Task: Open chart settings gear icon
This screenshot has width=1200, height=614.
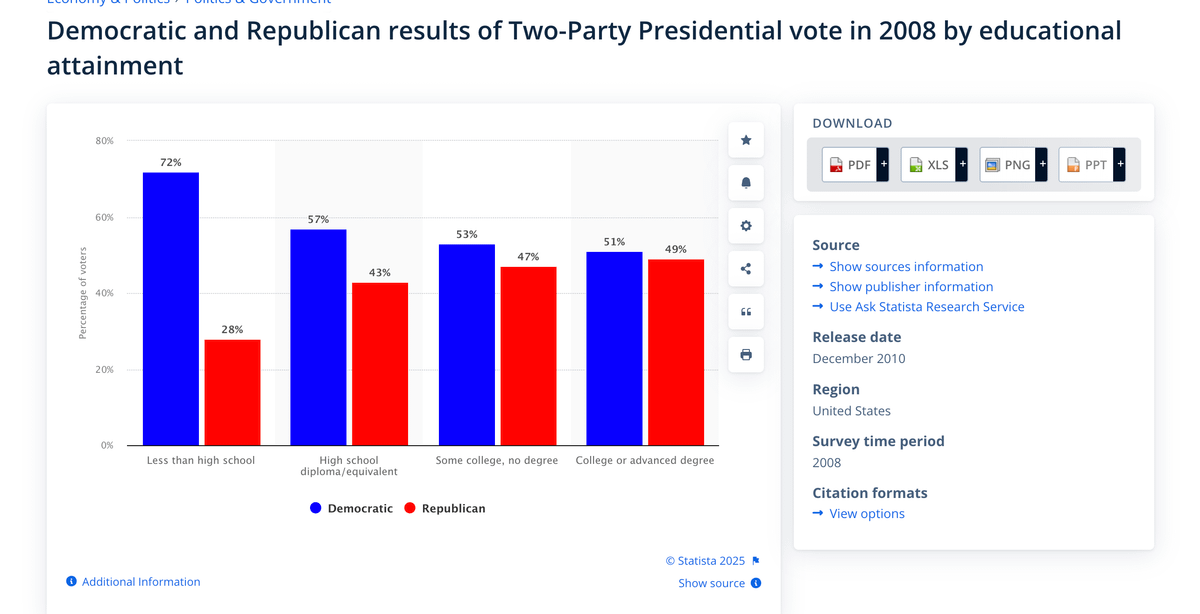Action: coord(746,226)
